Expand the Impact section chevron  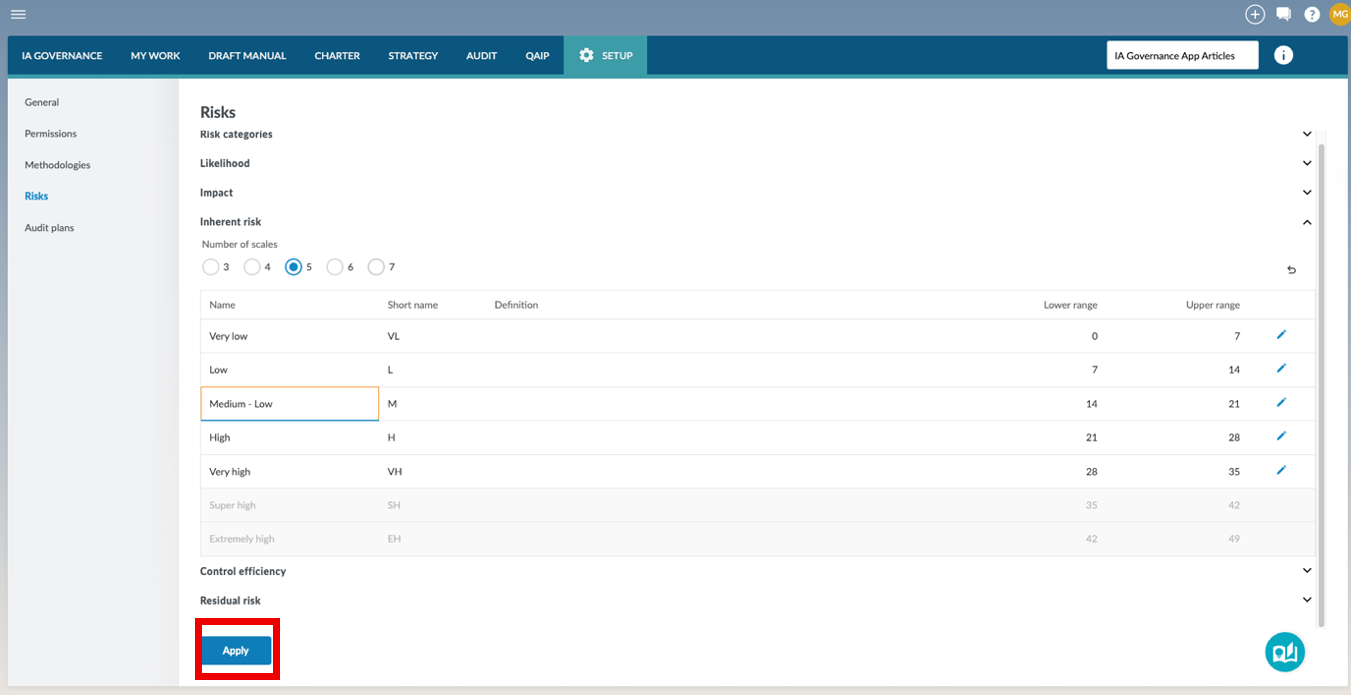(1307, 193)
